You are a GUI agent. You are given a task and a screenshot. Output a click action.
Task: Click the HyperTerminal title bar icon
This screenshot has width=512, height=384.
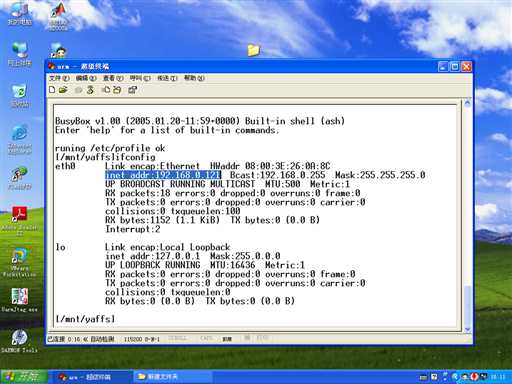[x=51, y=67]
